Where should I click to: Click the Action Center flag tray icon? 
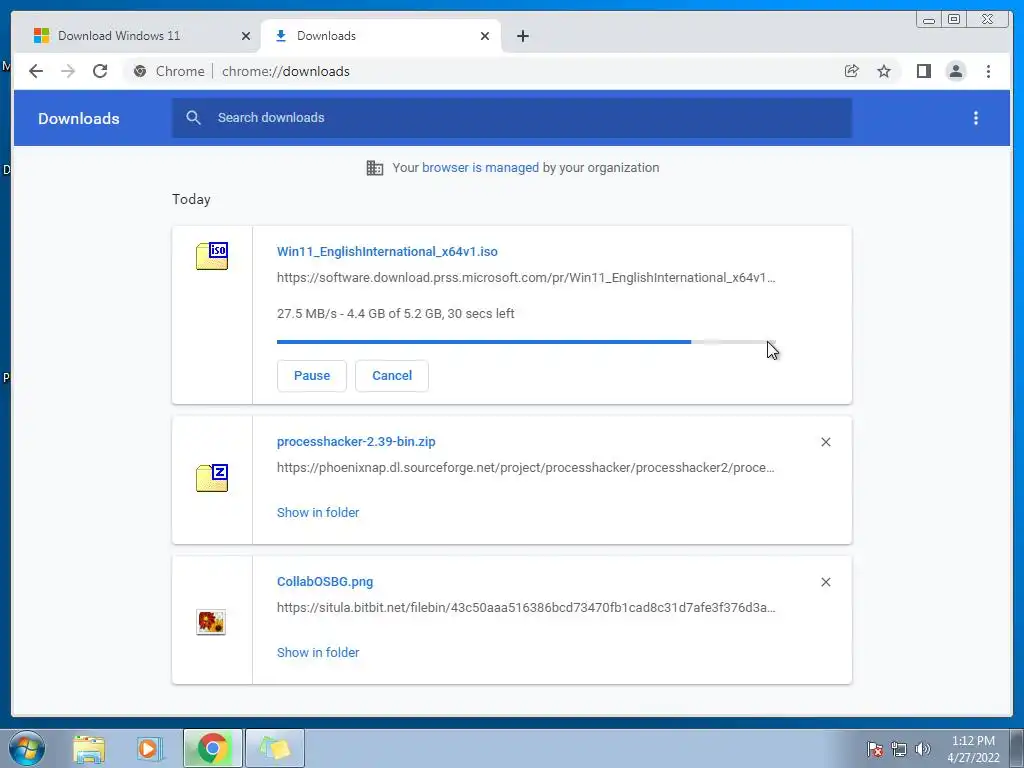874,749
